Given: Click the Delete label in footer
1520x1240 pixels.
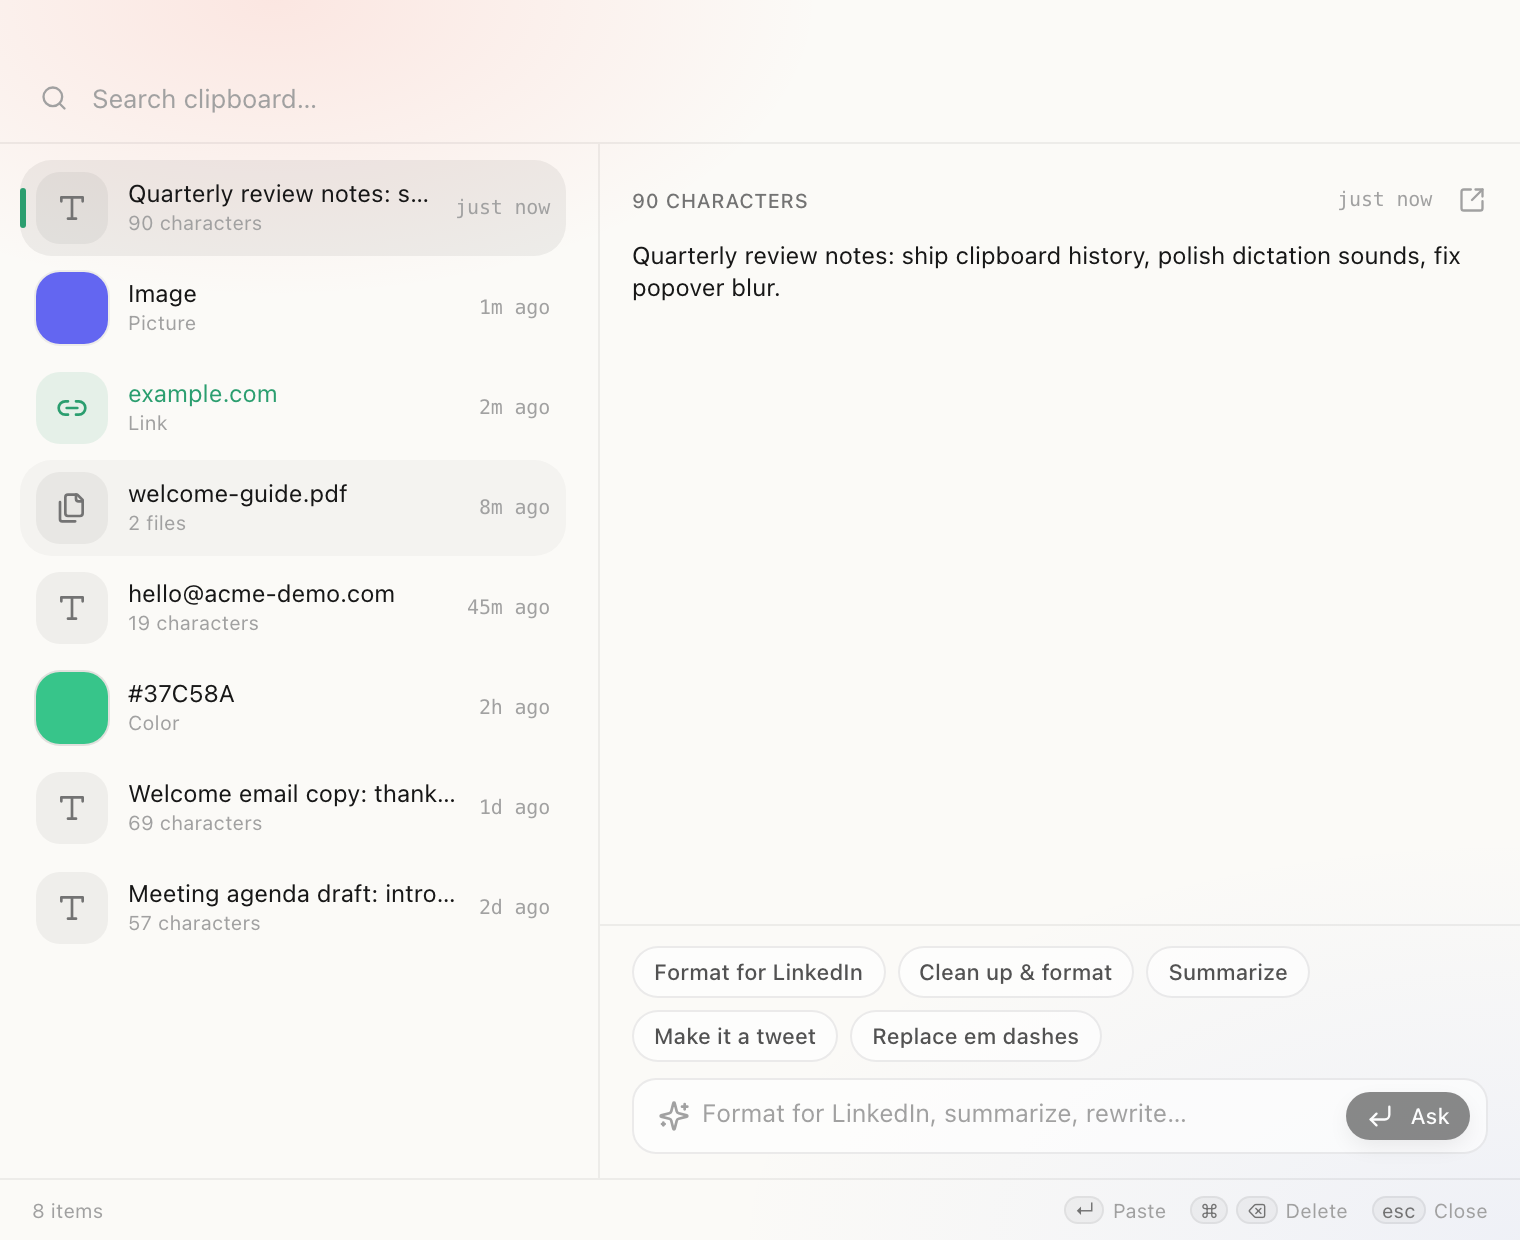Looking at the screenshot, I should coord(1316,1211).
